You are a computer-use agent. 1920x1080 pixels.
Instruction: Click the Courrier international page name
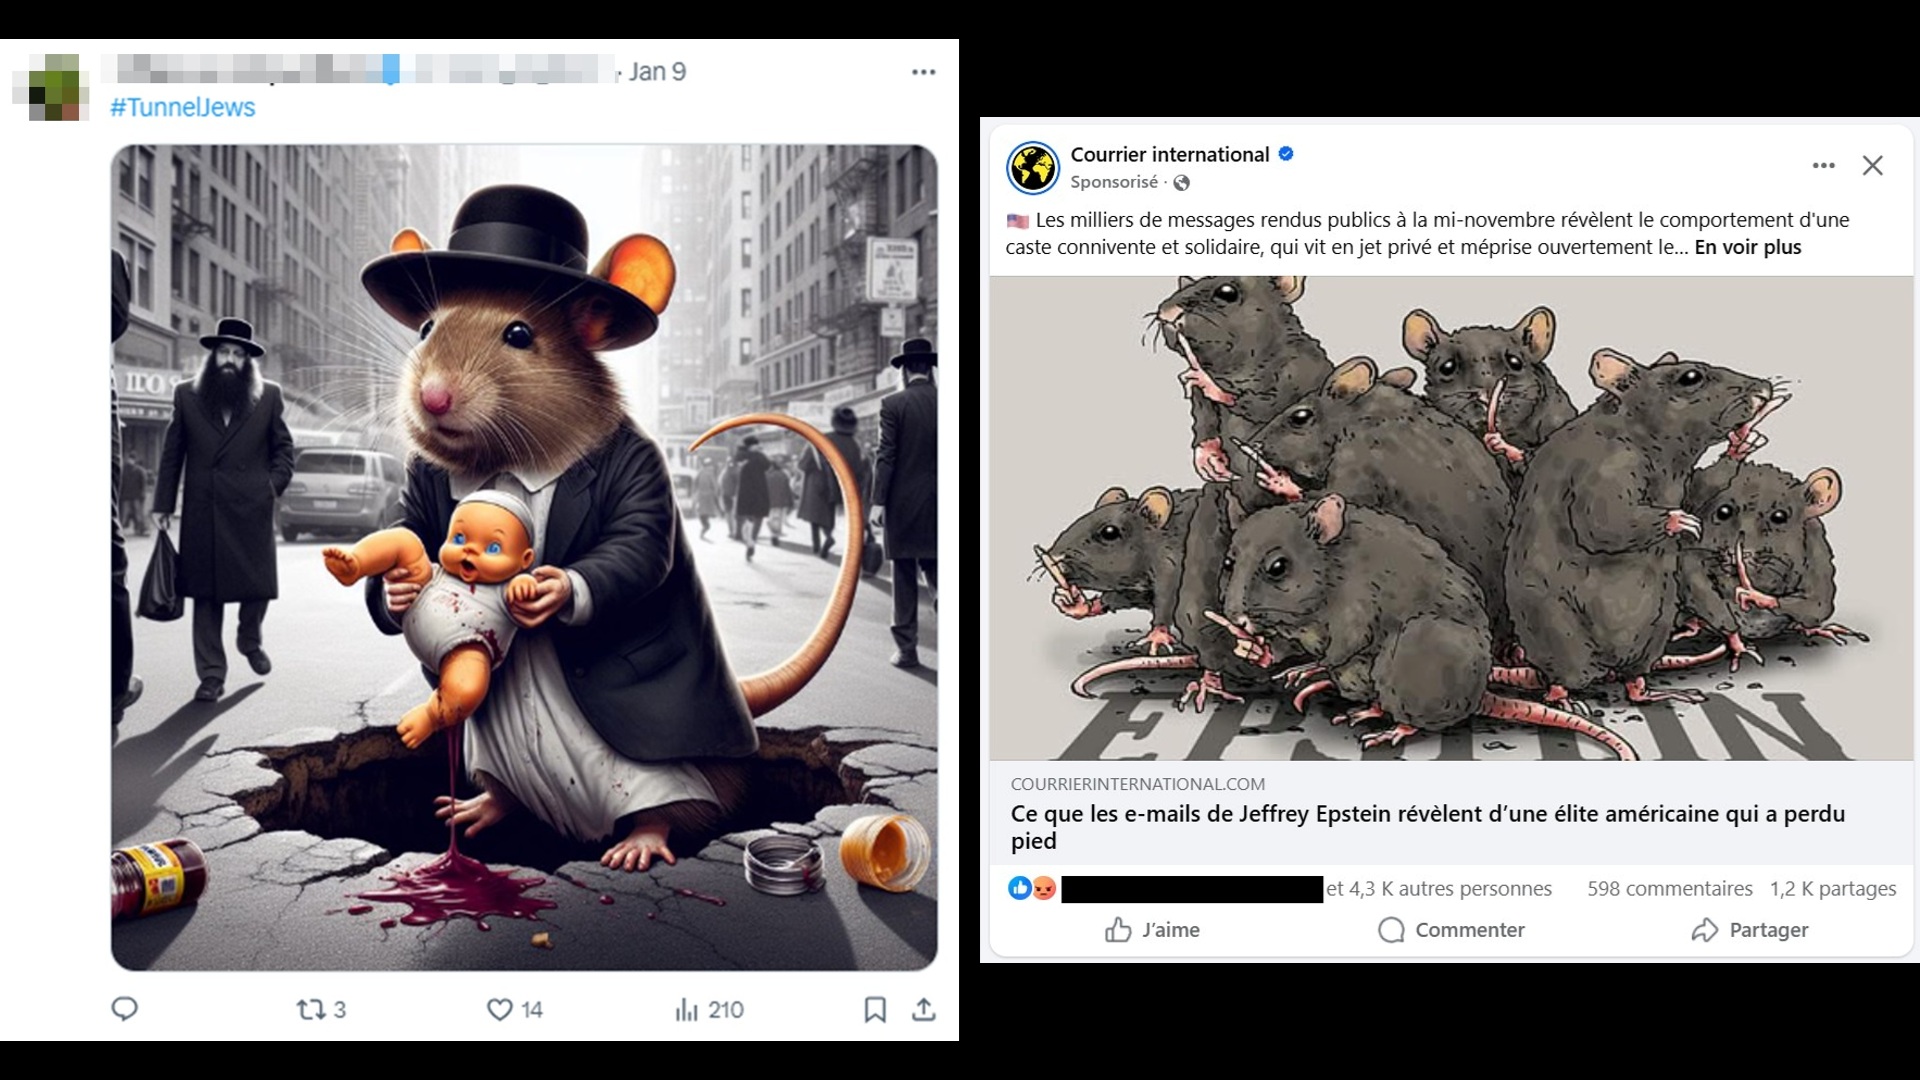coord(1169,155)
